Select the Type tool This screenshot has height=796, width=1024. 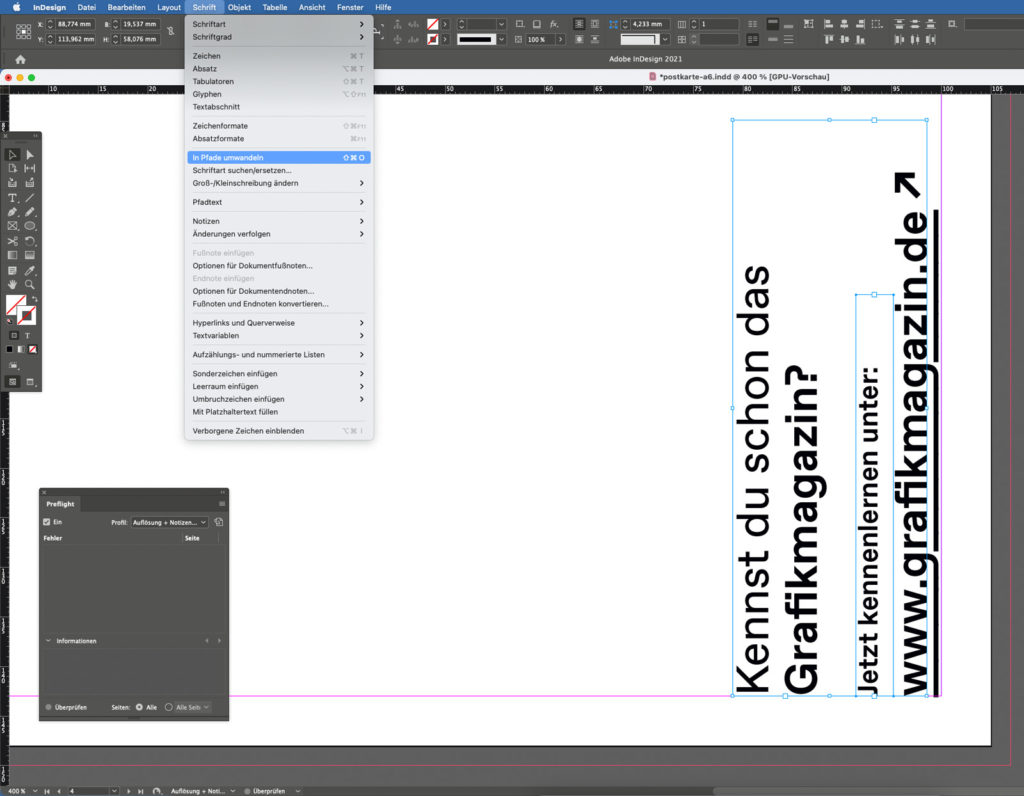12,198
